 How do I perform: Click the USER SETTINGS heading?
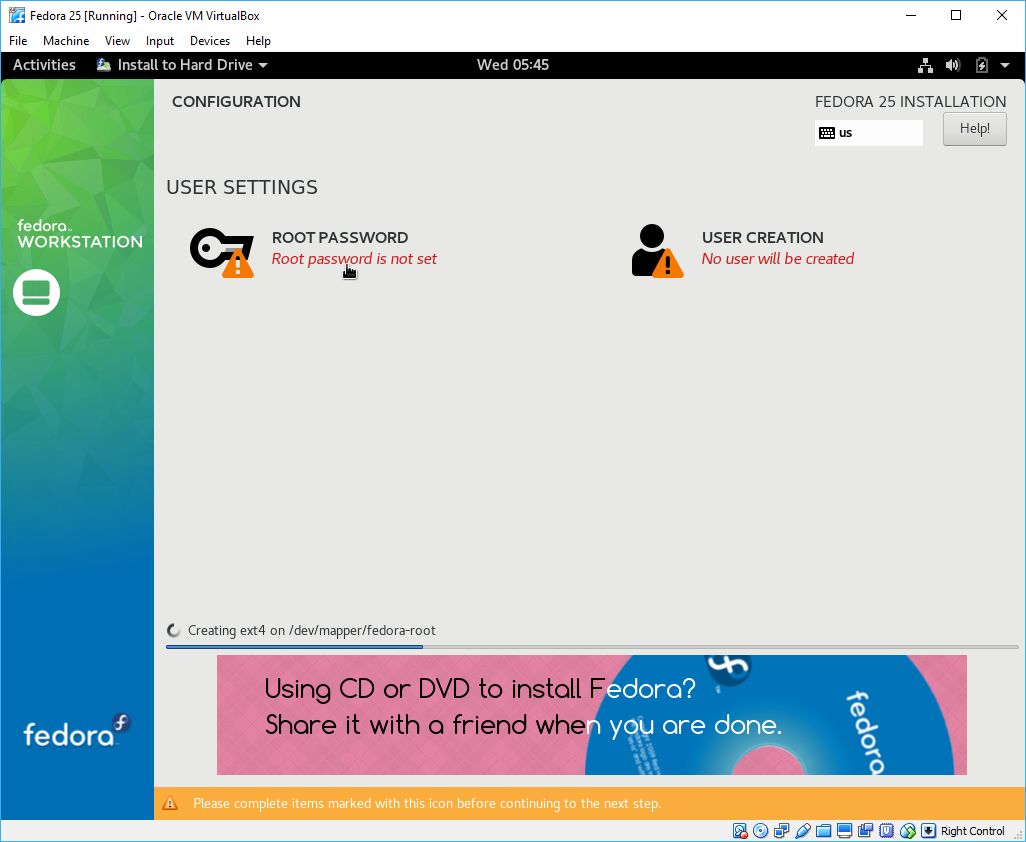[x=242, y=187]
